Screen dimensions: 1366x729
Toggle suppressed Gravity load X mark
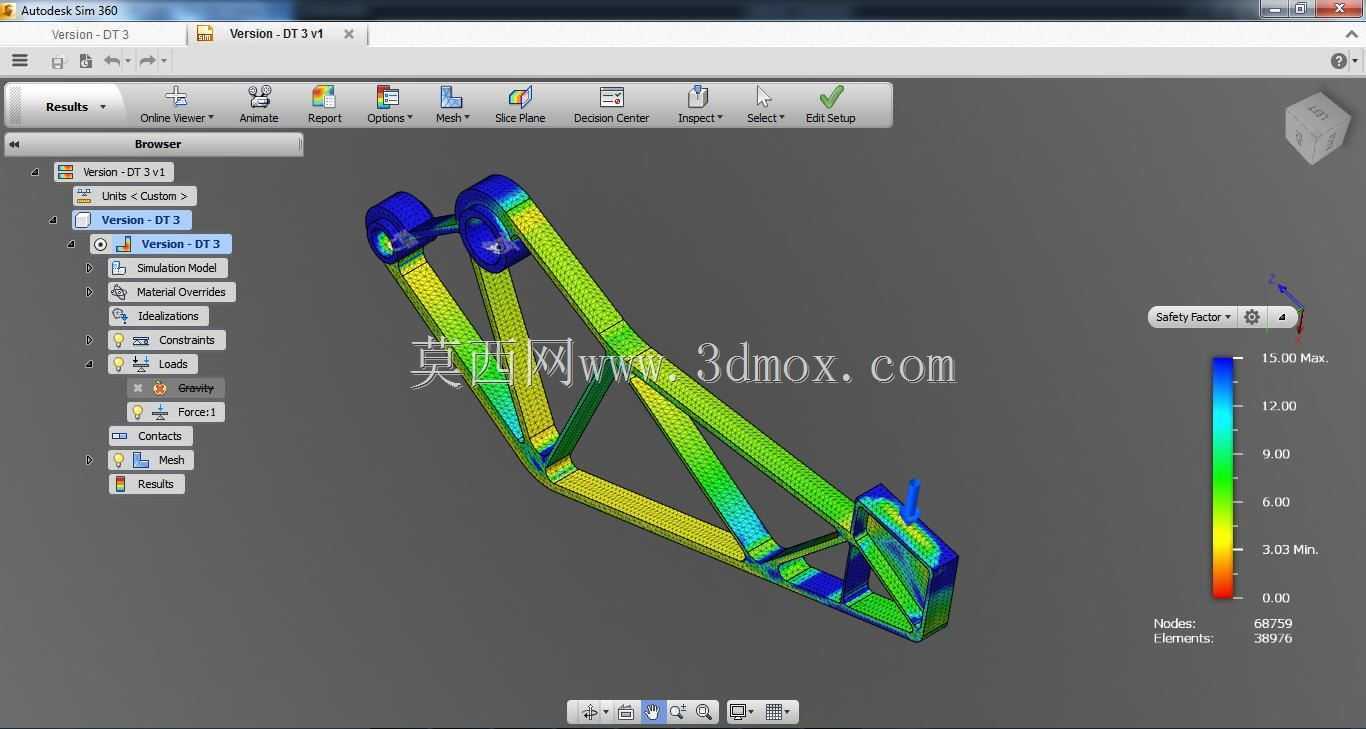click(138, 388)
